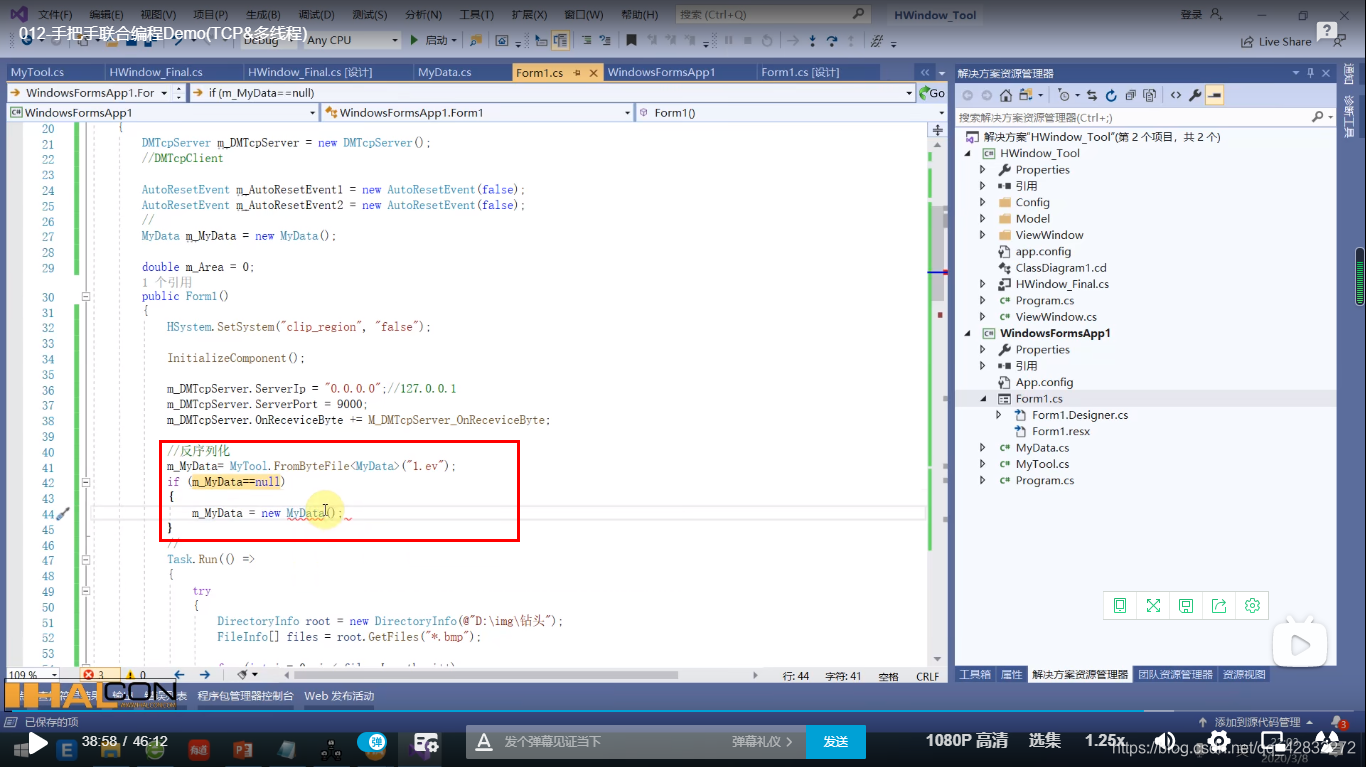Image resolution: width=1366 pixels, height=767 pixels.
Task: Click the video settings gear icon
Action: tap(1219, 741)
